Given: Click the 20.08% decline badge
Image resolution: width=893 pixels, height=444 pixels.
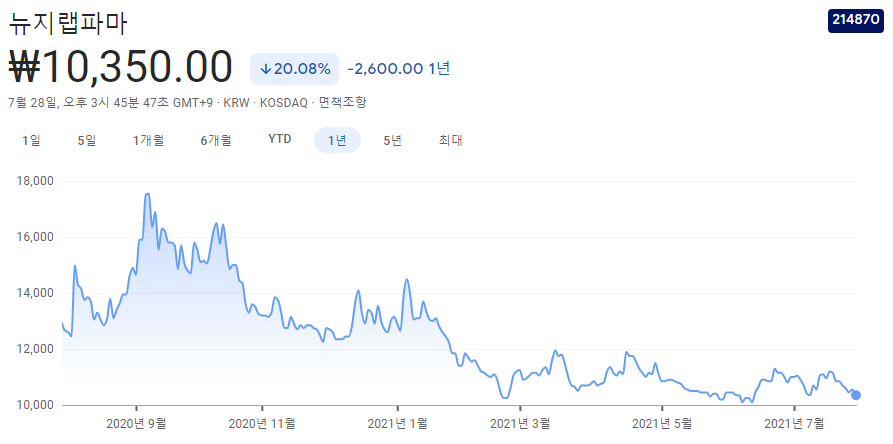Looking at the screenshot, I should pos(294,69).
